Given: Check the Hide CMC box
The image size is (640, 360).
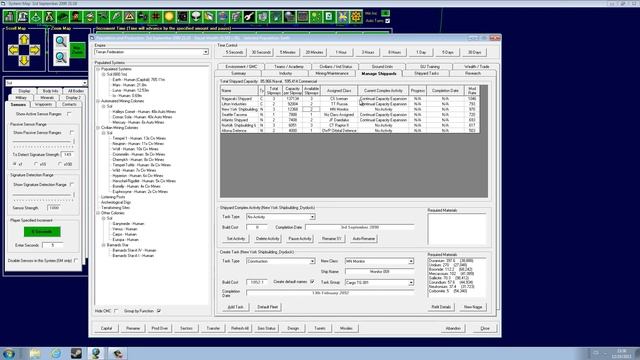Looking at the screenshot, I should [116, 311].
